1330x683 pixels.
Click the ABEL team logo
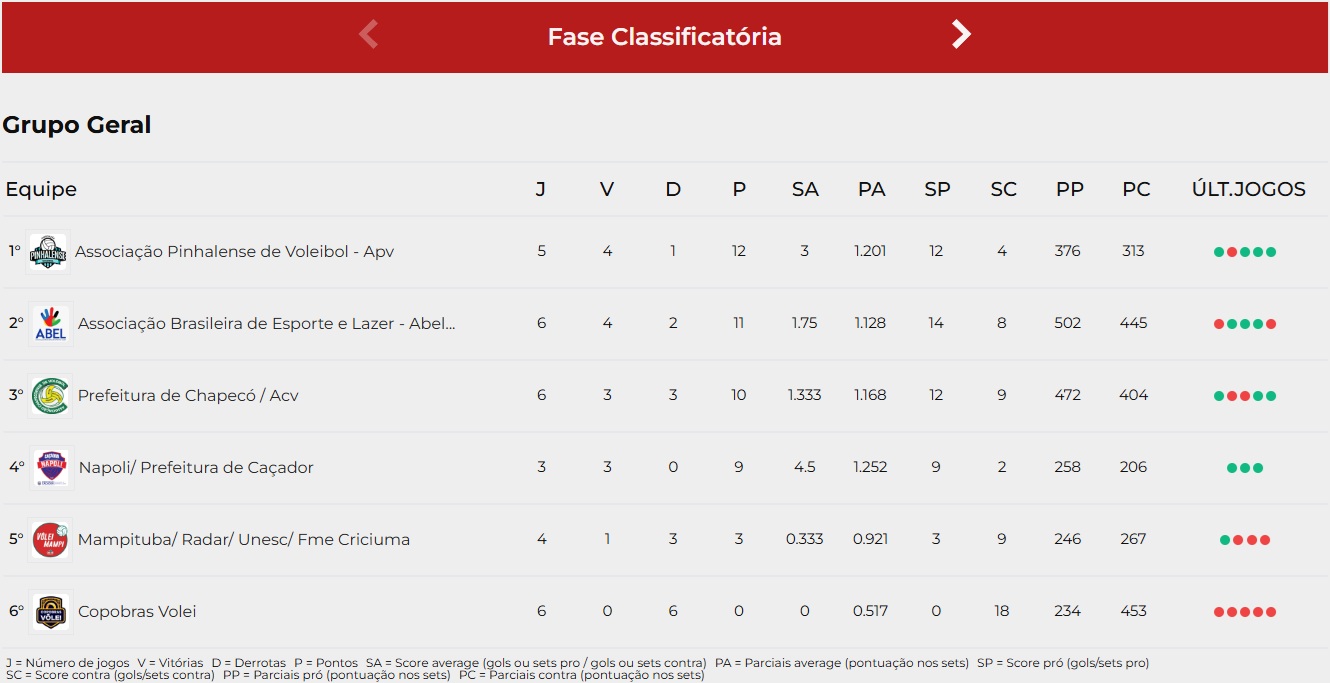click(50, 324)
